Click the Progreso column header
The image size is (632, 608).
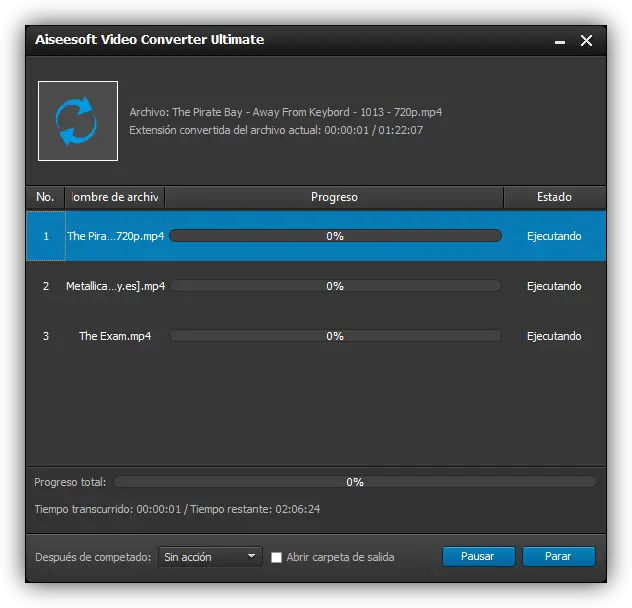(x=334, y=197)
